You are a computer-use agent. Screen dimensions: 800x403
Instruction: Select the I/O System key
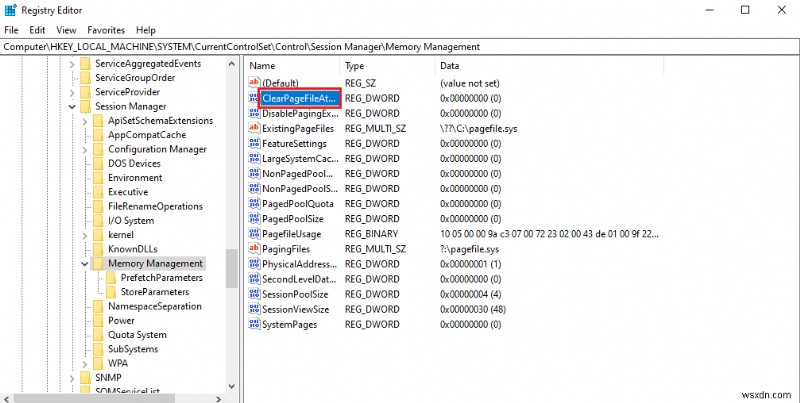click(131, 220)
